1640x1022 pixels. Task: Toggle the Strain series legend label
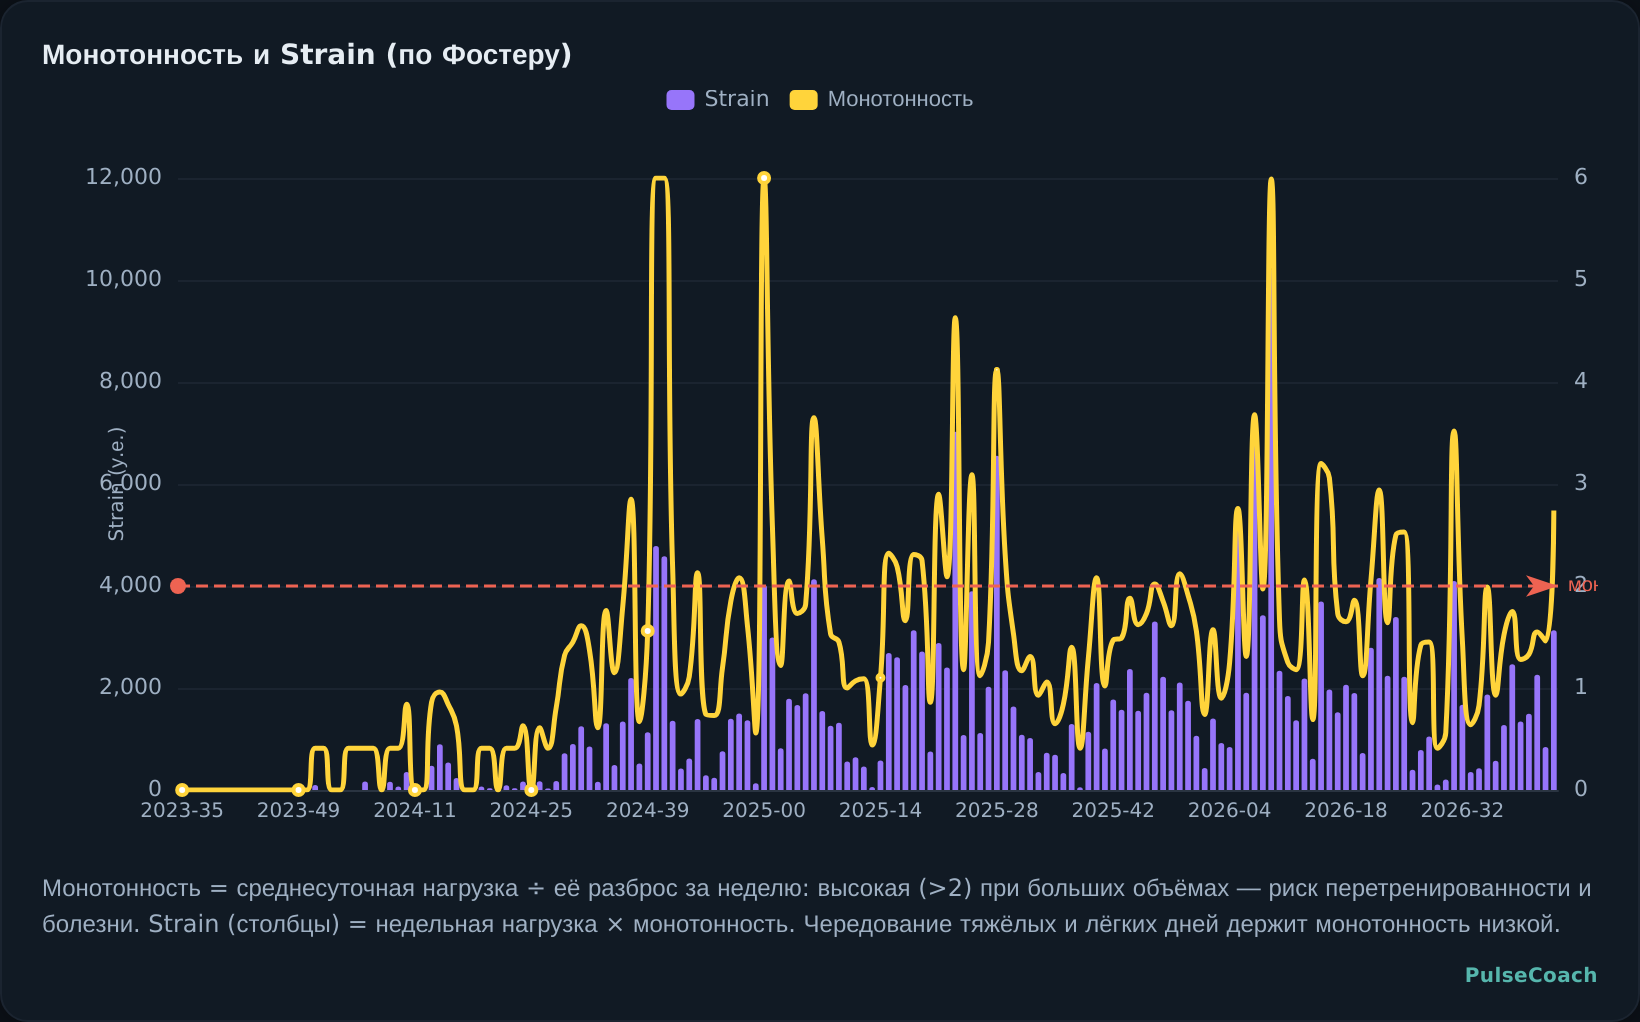coord(737,99)
